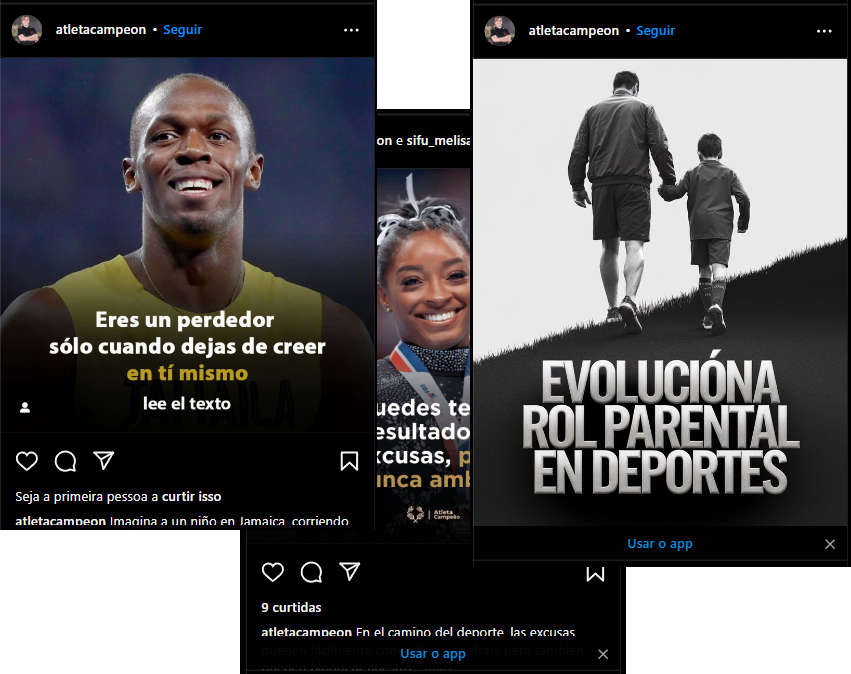Screen dimensions: 851x674
Task: Like the Usain Bolt post with heart icon
Action: pyautogui.click(x=27, y=461)
